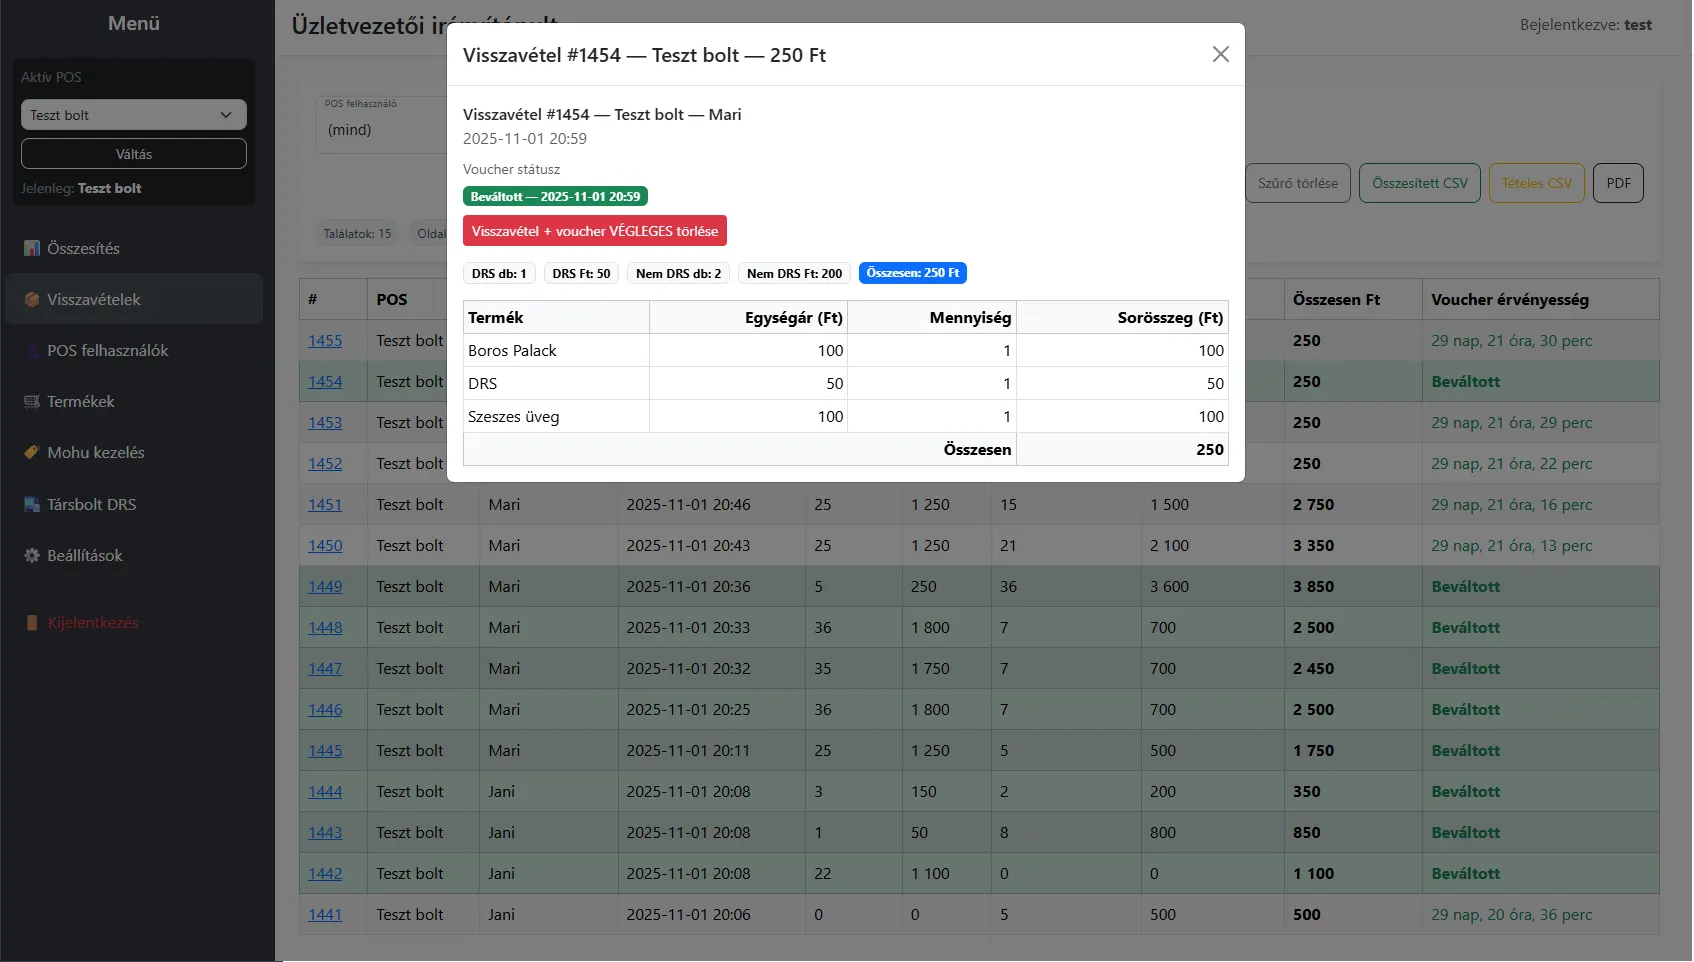1694x962 pixels.
Task: Click the Összesítés chart icon in sidebar
Action: coord(32,248)
